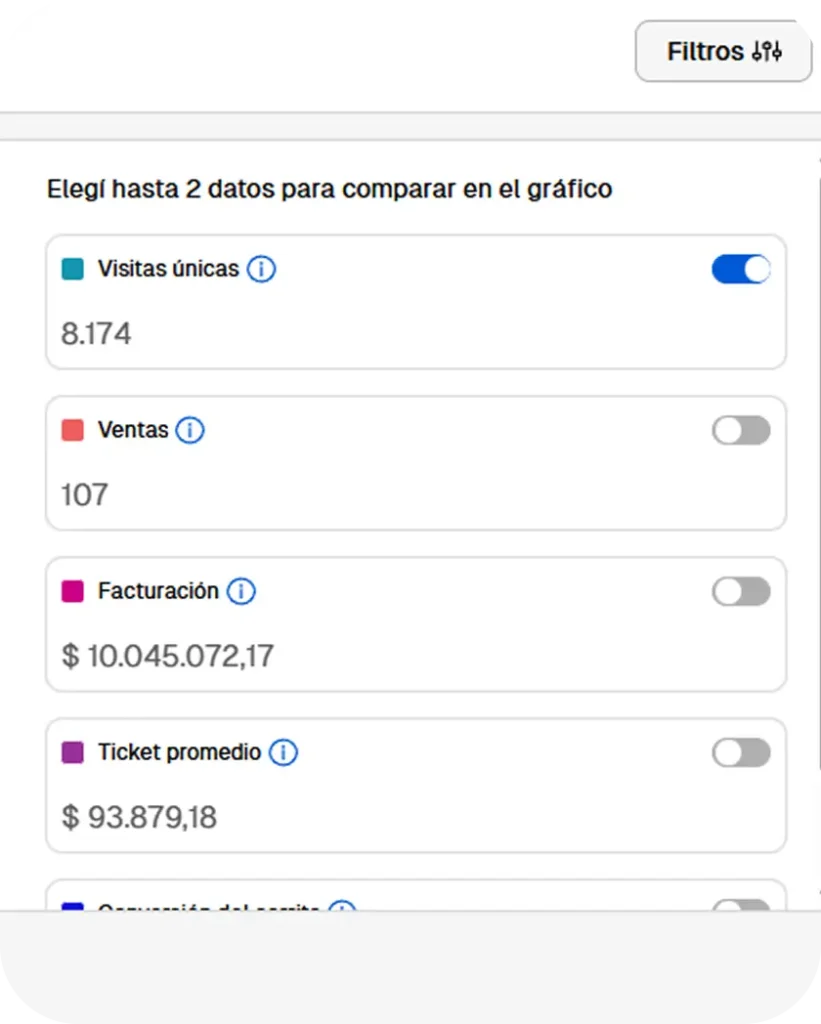Screen dimensions: 821x1024
Task: Show info tooltip for Facturación
Action: (x=241, y=591)
